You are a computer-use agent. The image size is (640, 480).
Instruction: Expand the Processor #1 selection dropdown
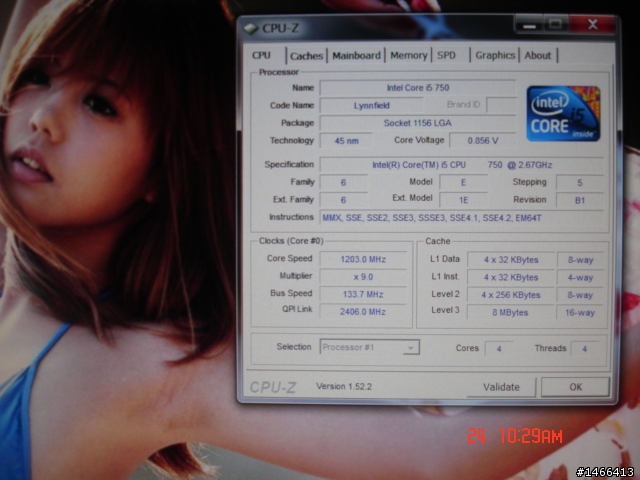click(x=411, y=348)
